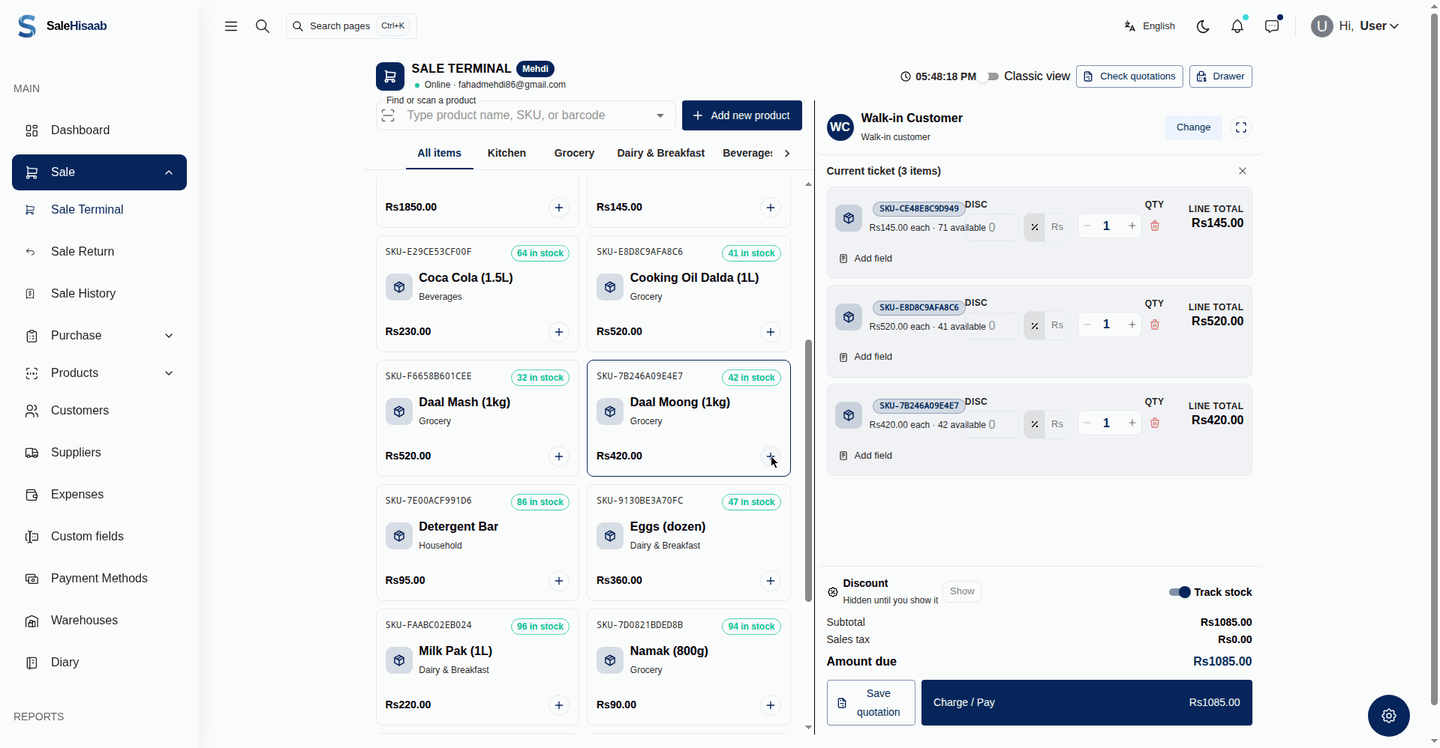Switch to dark mode via moon icon

[1203, 26]
